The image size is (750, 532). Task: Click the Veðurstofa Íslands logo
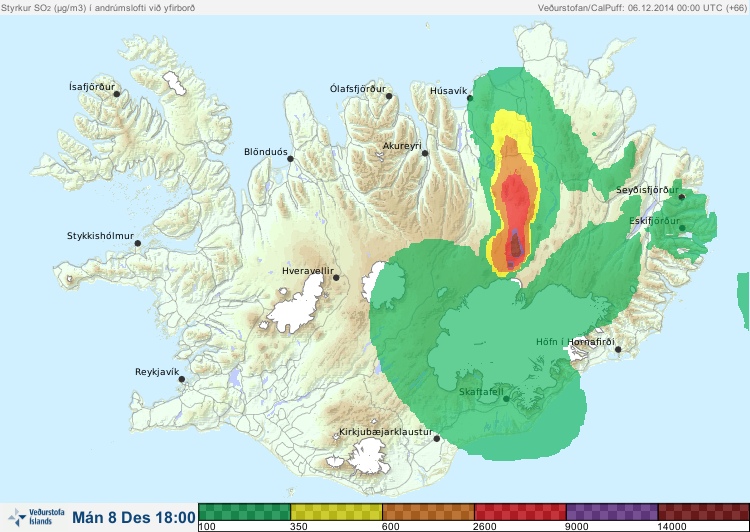coord(36,518)
